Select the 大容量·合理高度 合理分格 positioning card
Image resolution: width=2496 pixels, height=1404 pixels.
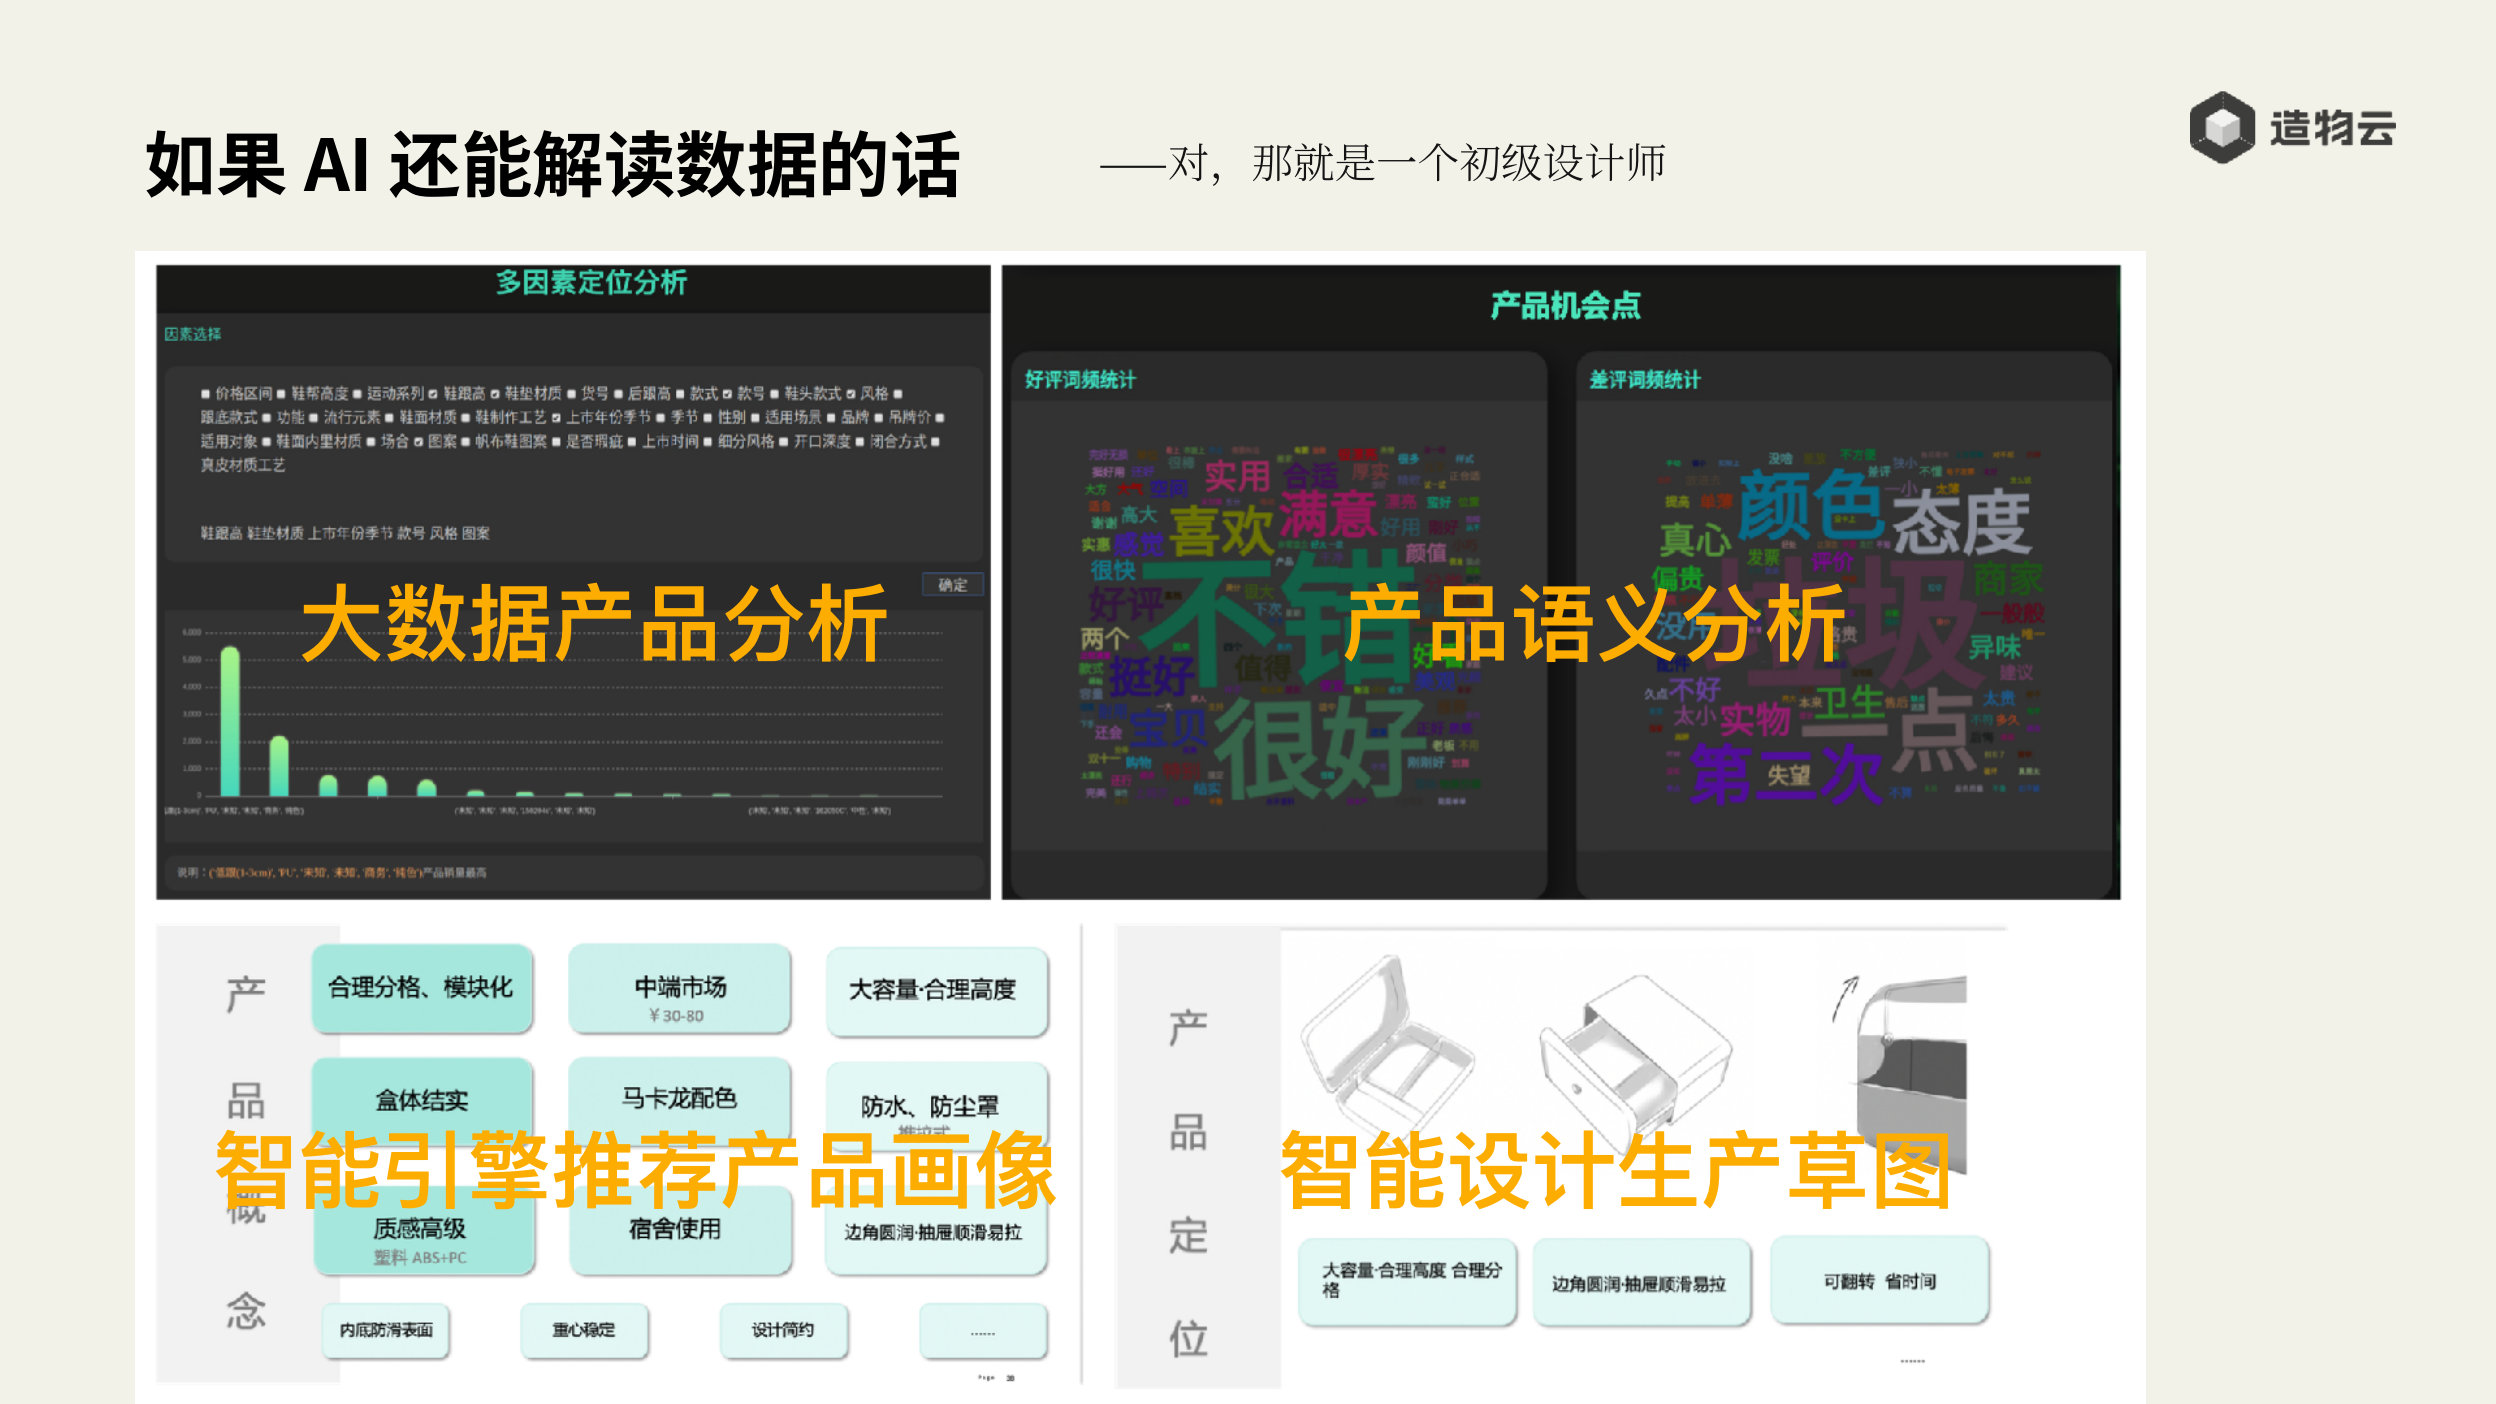tap(1408, 1283)
